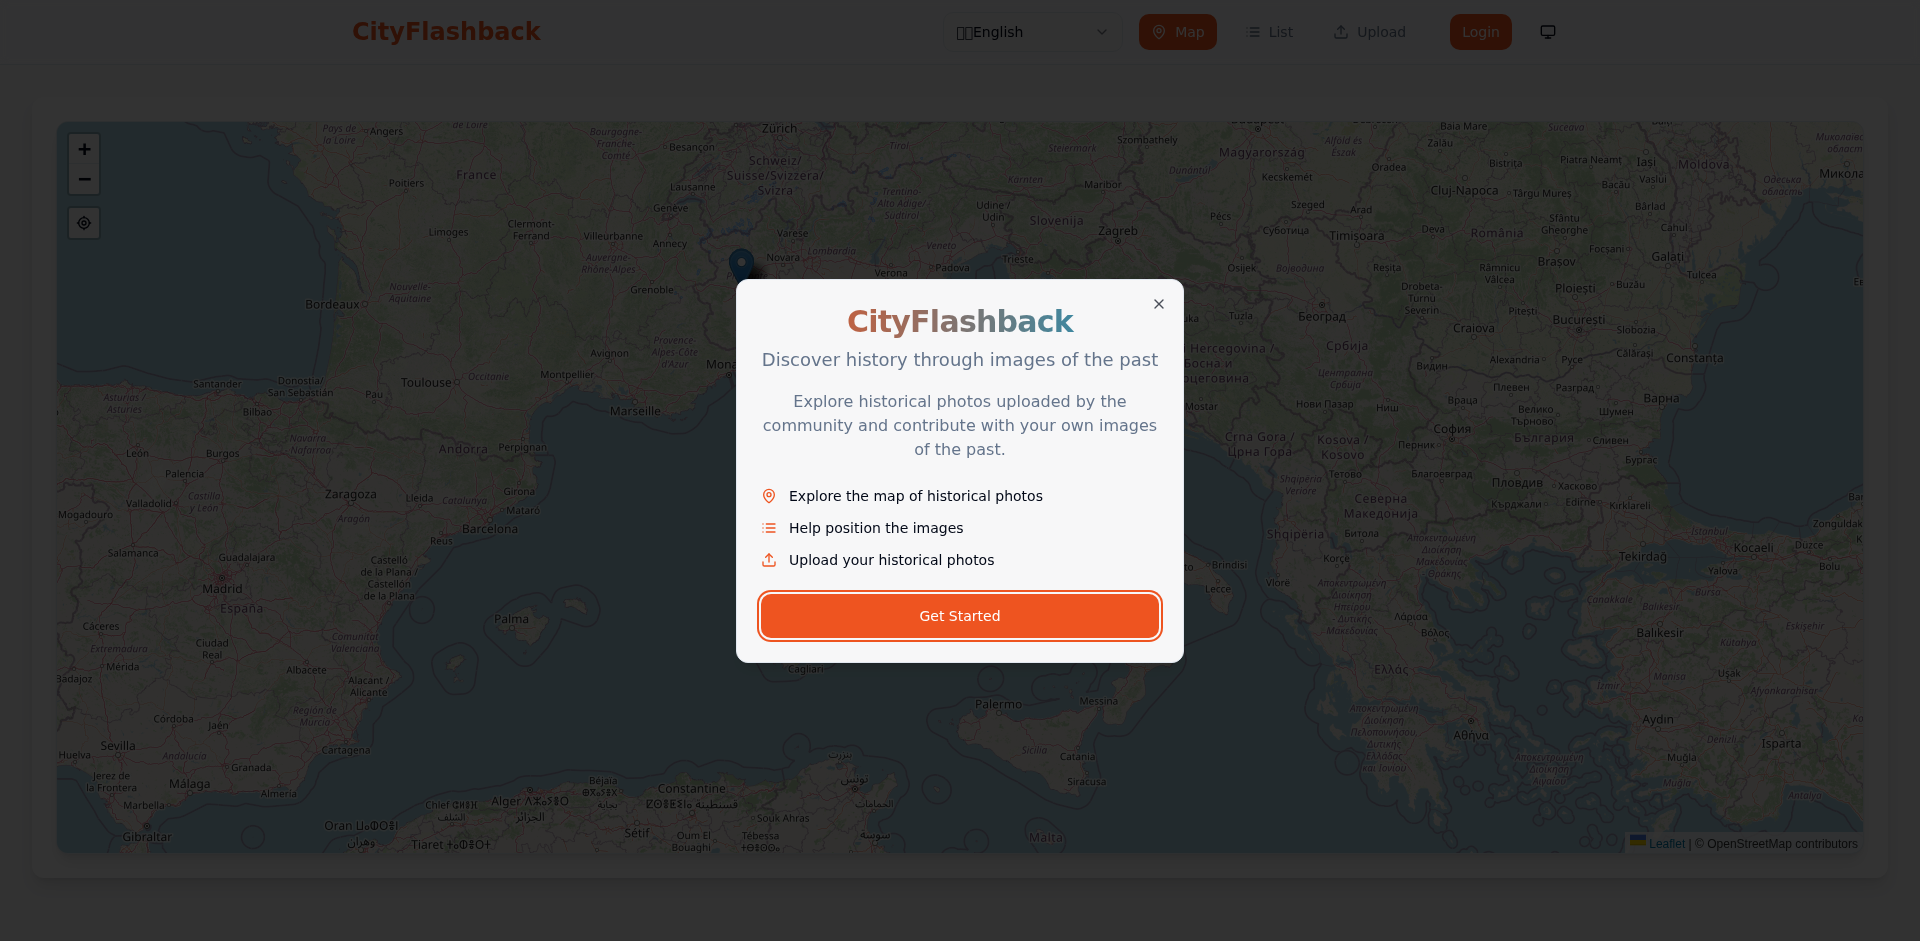Click the language dropdown chevron arrow
This screenshot has width=1920, height=941.
[1102, 32]
